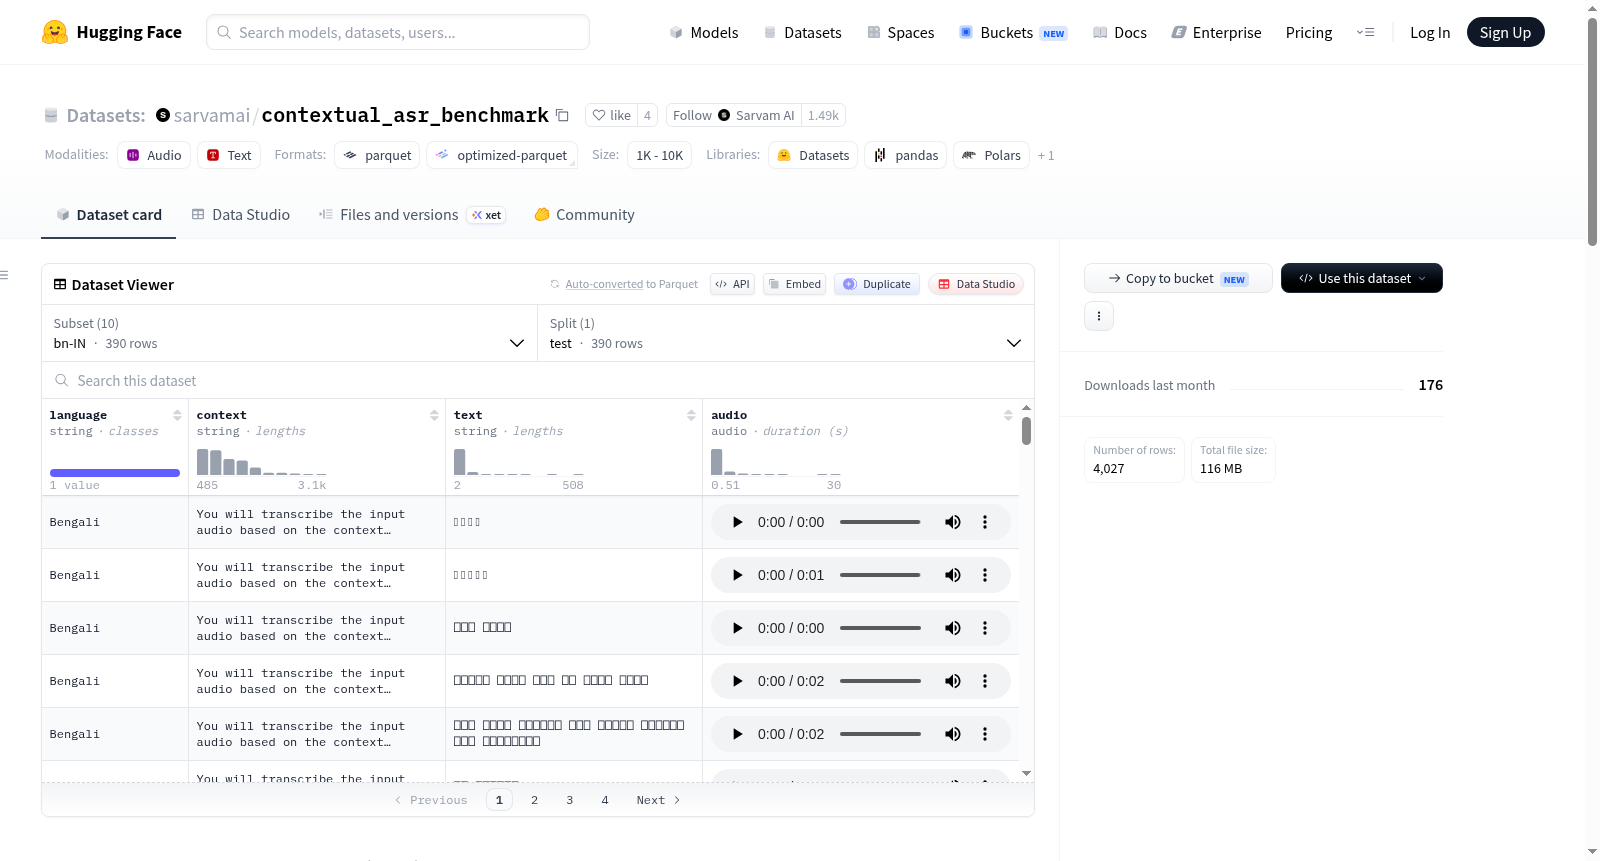1600x861 pixels.
Task: Open more options on fourth audio player
Action: pos(985,681)
